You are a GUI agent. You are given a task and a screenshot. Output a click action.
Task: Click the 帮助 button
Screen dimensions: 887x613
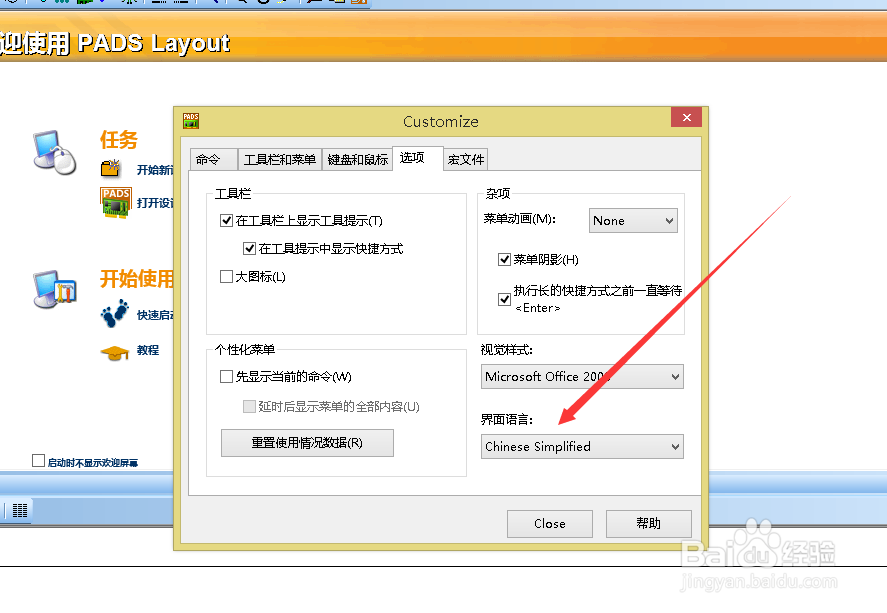coord(648,524)
